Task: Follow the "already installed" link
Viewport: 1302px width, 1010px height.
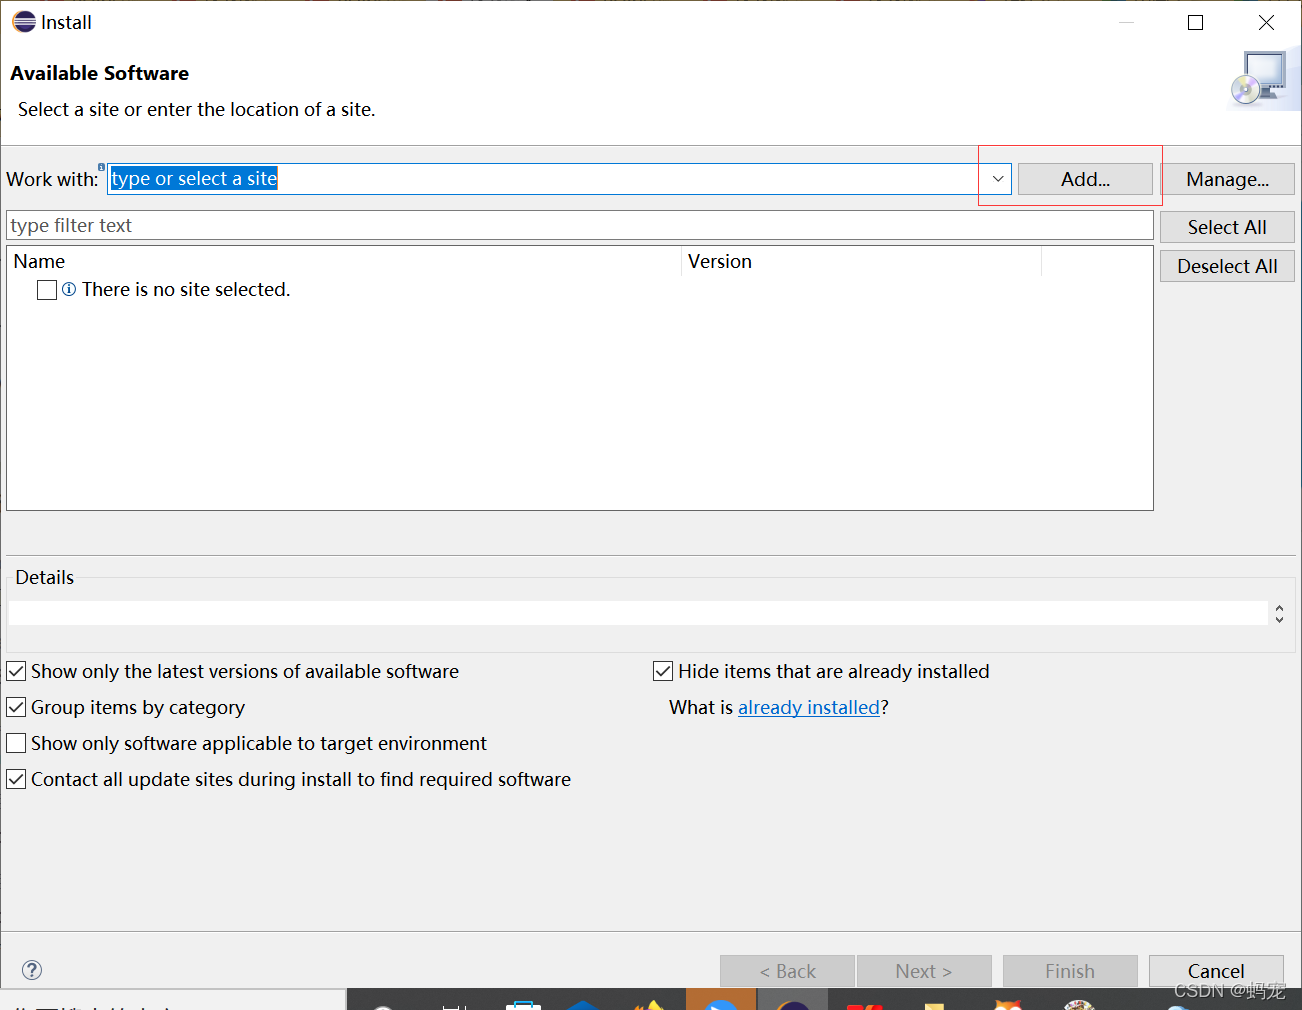Action: [809, 707]
